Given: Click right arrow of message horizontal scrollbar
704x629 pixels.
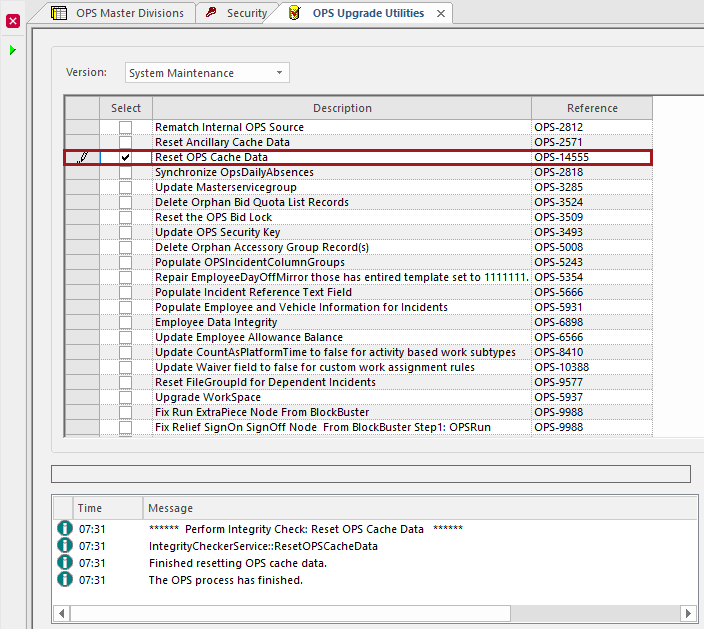Looking at the screenshot, I should 690,612.
